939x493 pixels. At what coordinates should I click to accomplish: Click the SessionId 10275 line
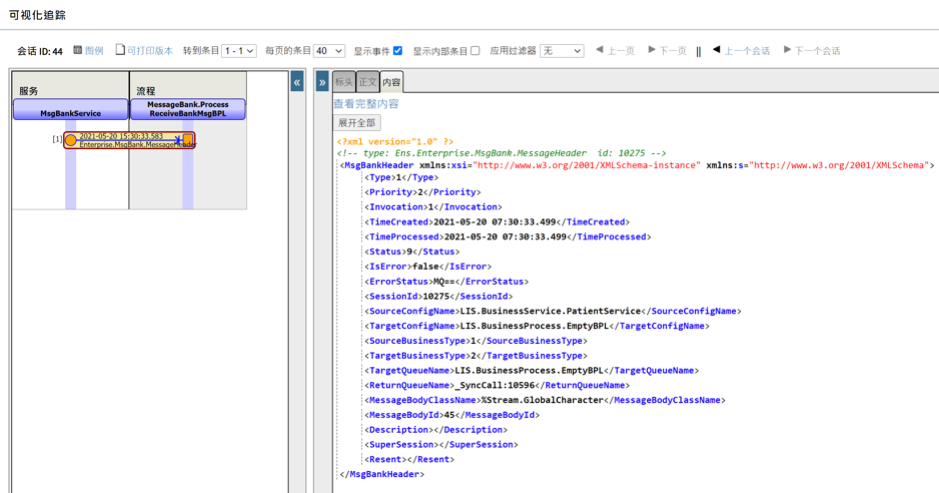pos(439,296)
